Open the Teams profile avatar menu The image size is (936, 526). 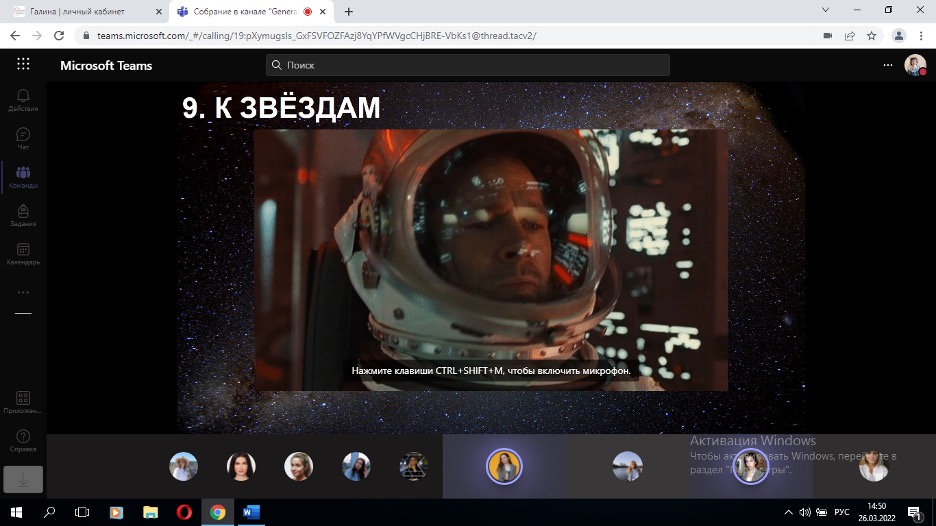pos(915,65)
